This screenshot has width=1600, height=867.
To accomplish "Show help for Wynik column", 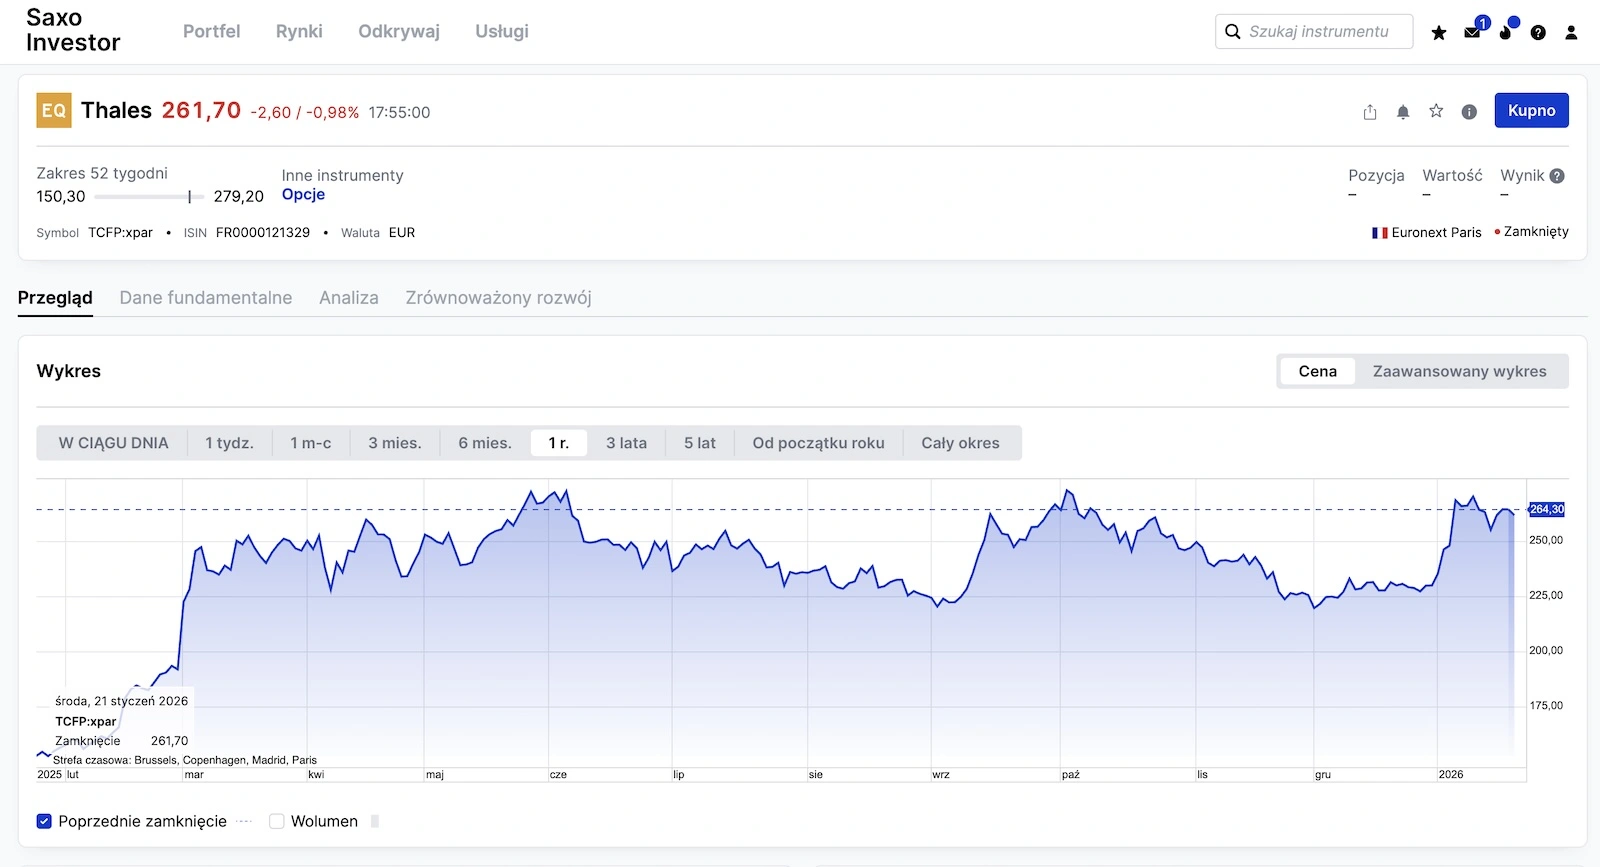I will click(x=1557, y=176).
